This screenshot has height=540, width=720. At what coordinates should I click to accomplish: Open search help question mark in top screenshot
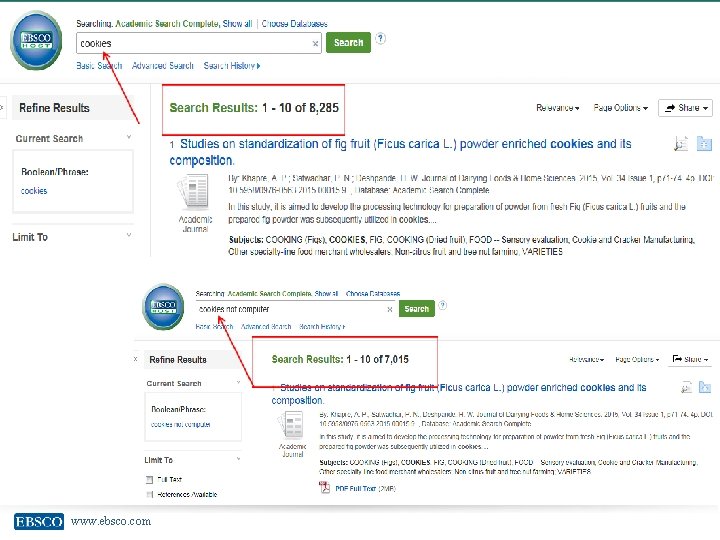click(380, 38)
